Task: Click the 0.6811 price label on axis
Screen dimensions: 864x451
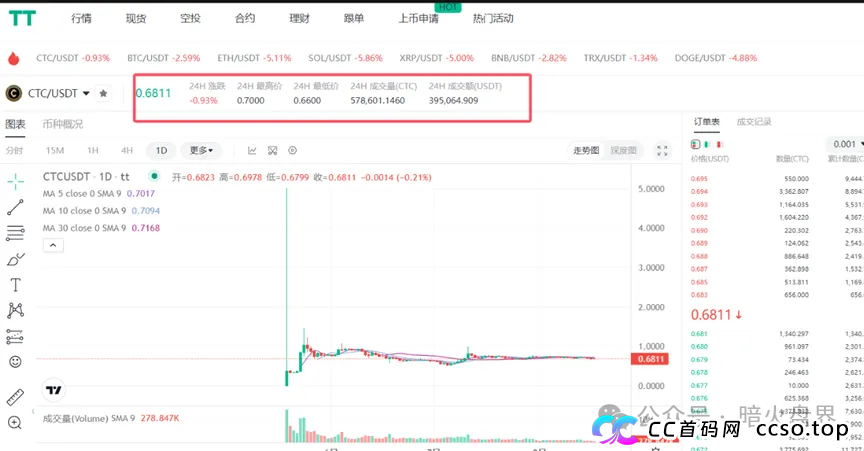Action: pyautogui.click(x=650, y=359)
